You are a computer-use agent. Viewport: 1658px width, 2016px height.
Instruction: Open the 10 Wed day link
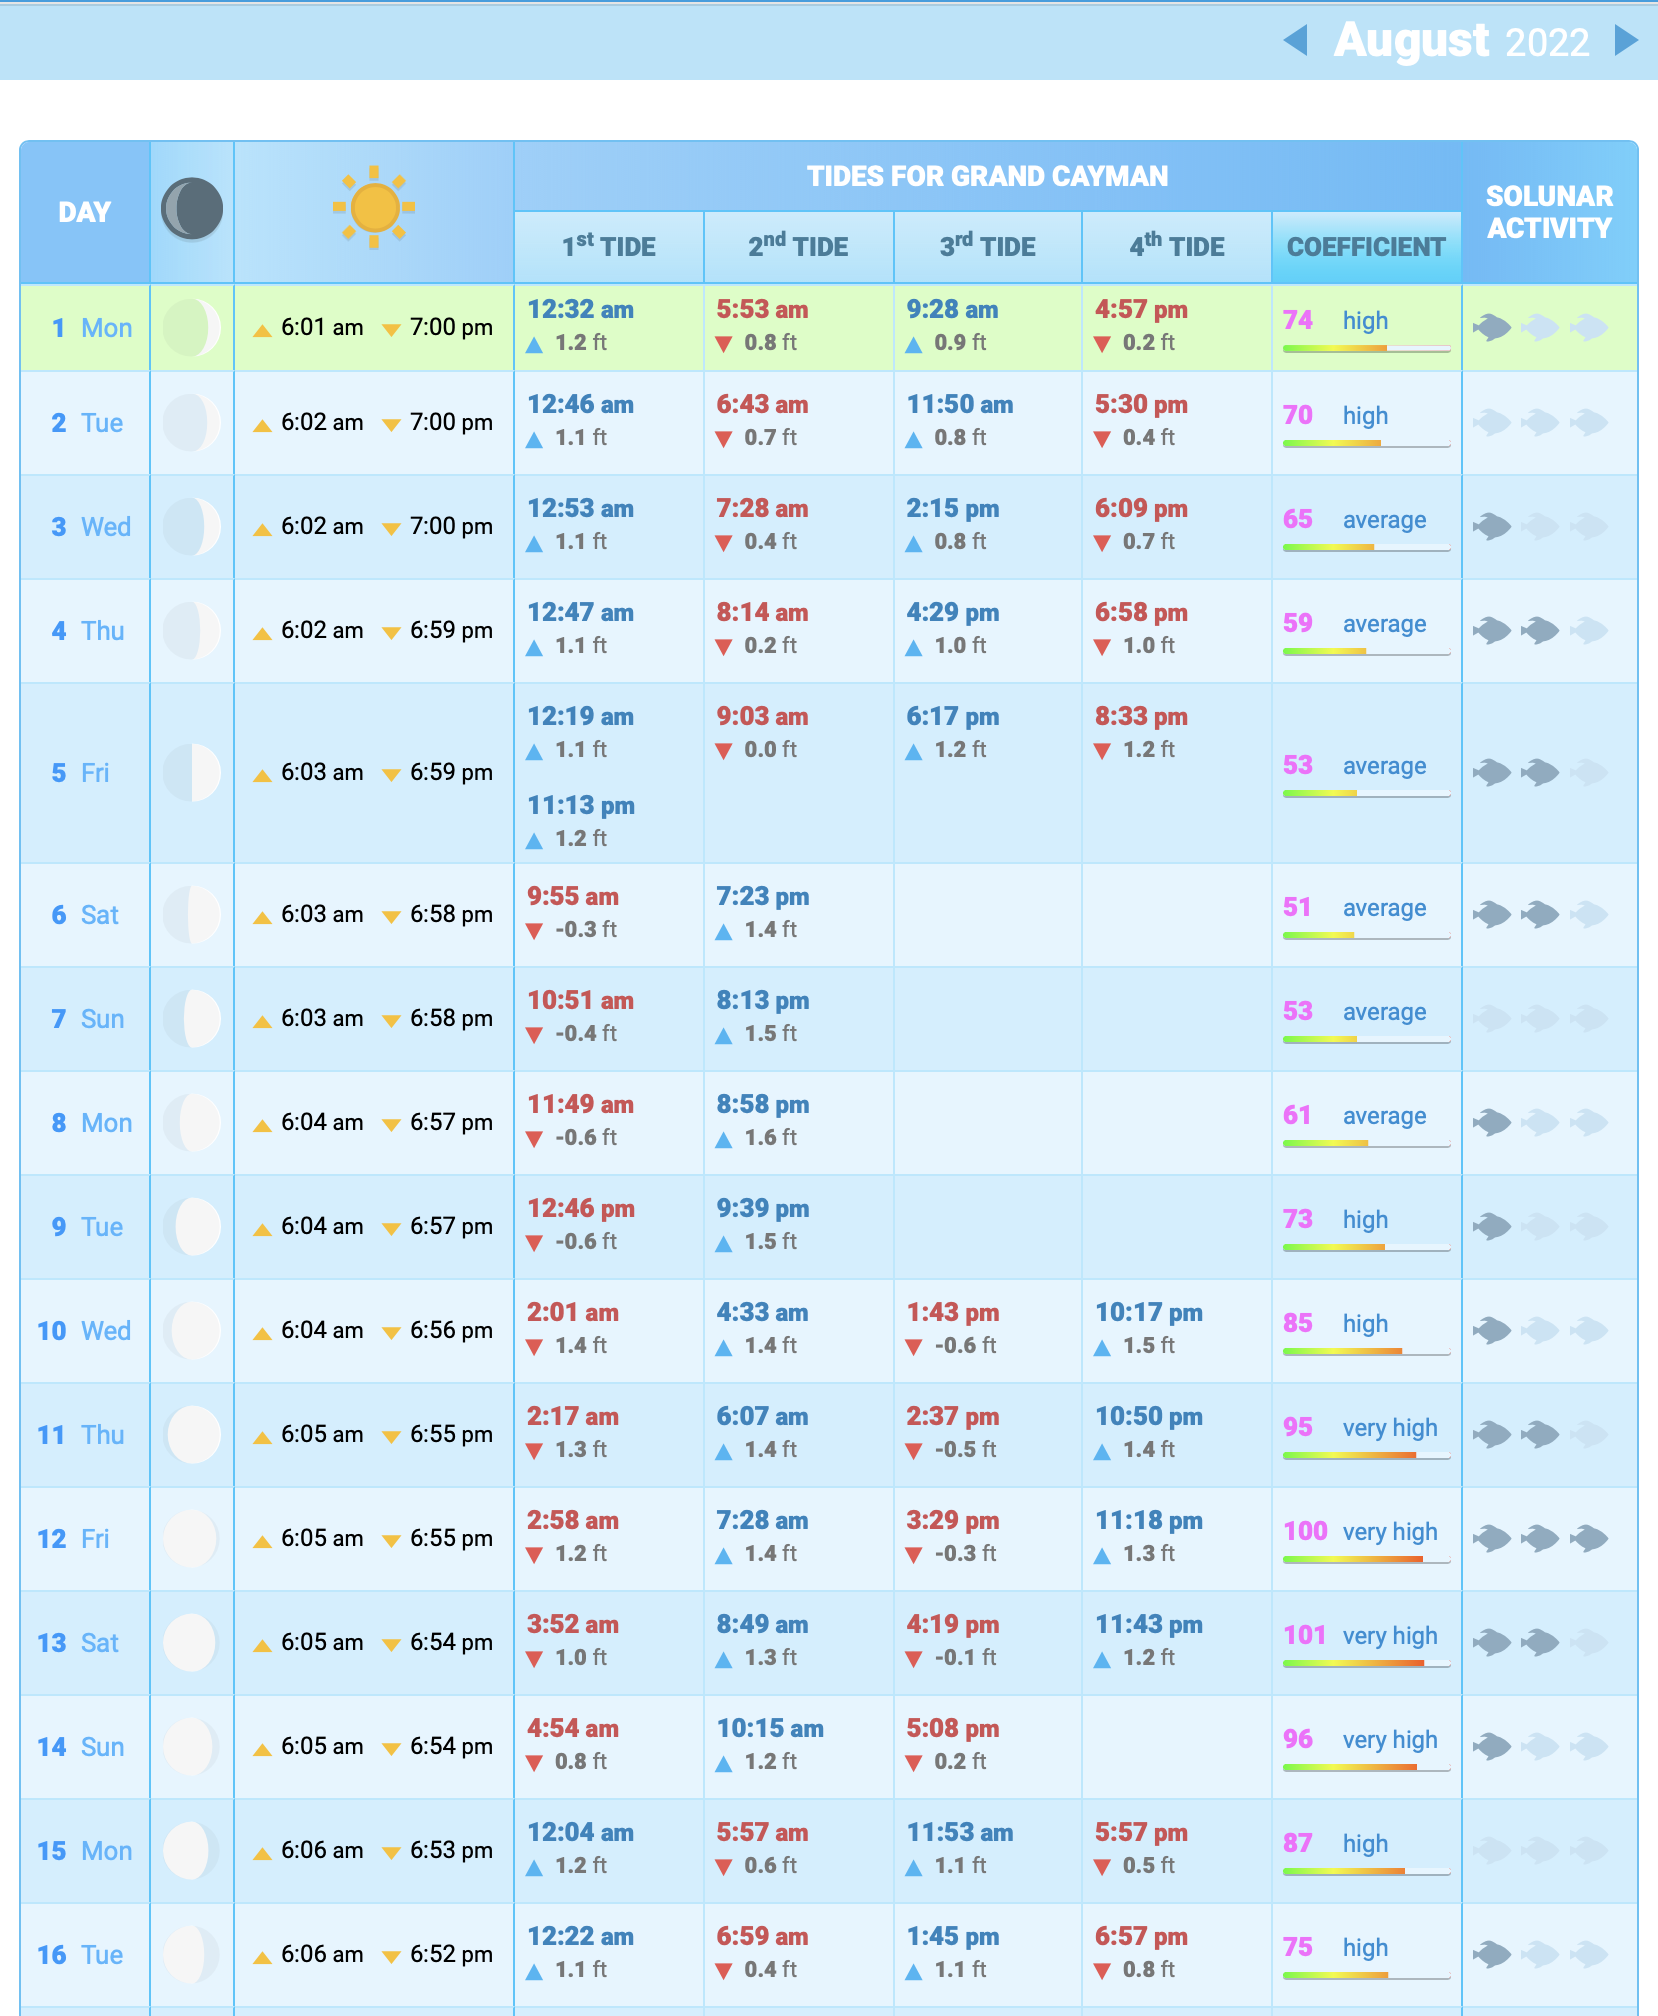pyautogui.click(x=84, y=1331)
